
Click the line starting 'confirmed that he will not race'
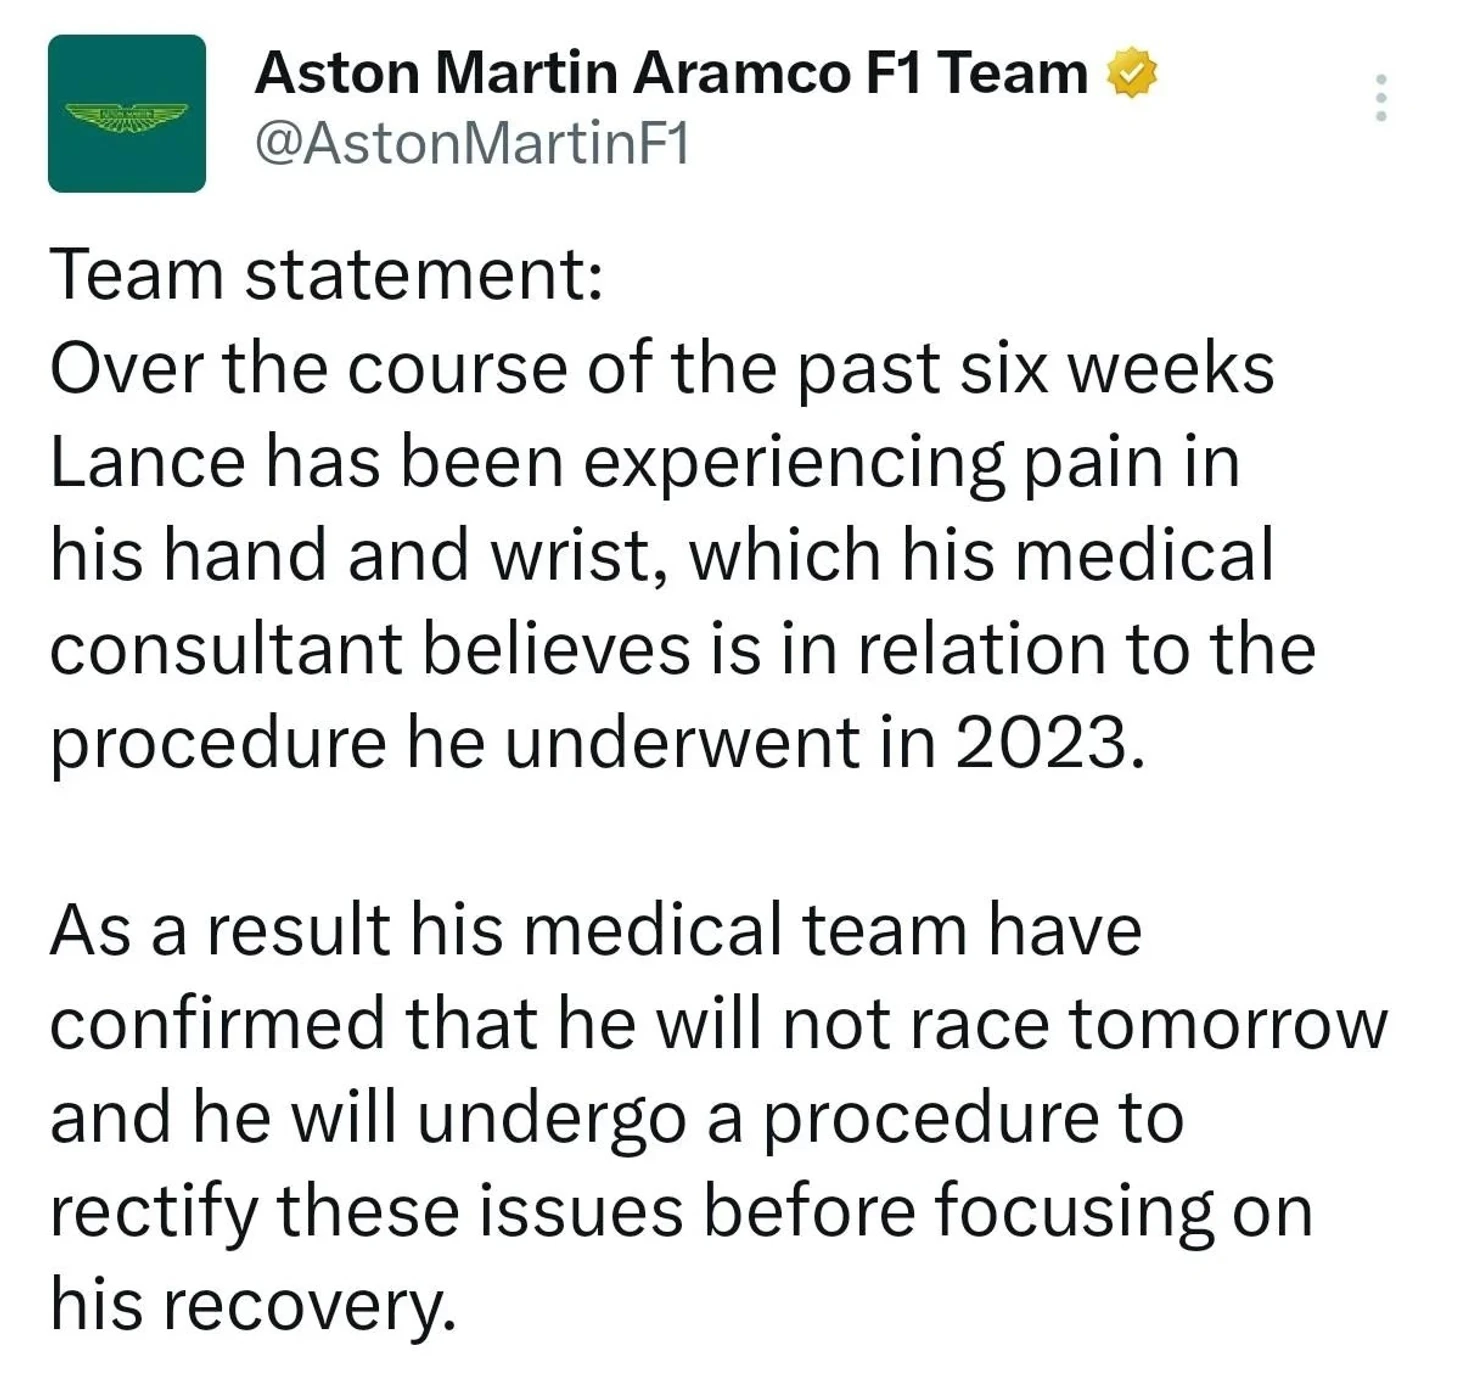pyautogui.click(x=719, y=1024)
